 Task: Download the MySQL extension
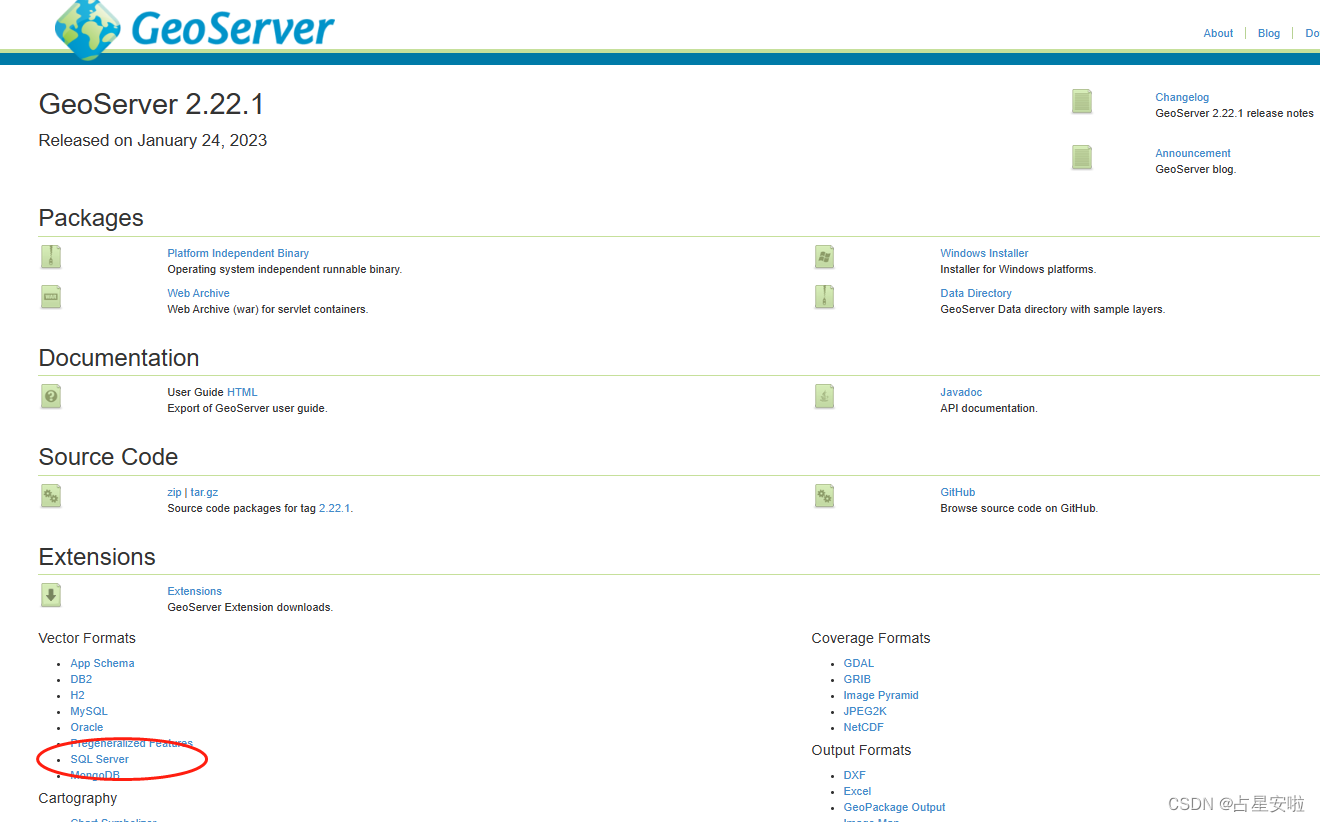click(89, 711)
